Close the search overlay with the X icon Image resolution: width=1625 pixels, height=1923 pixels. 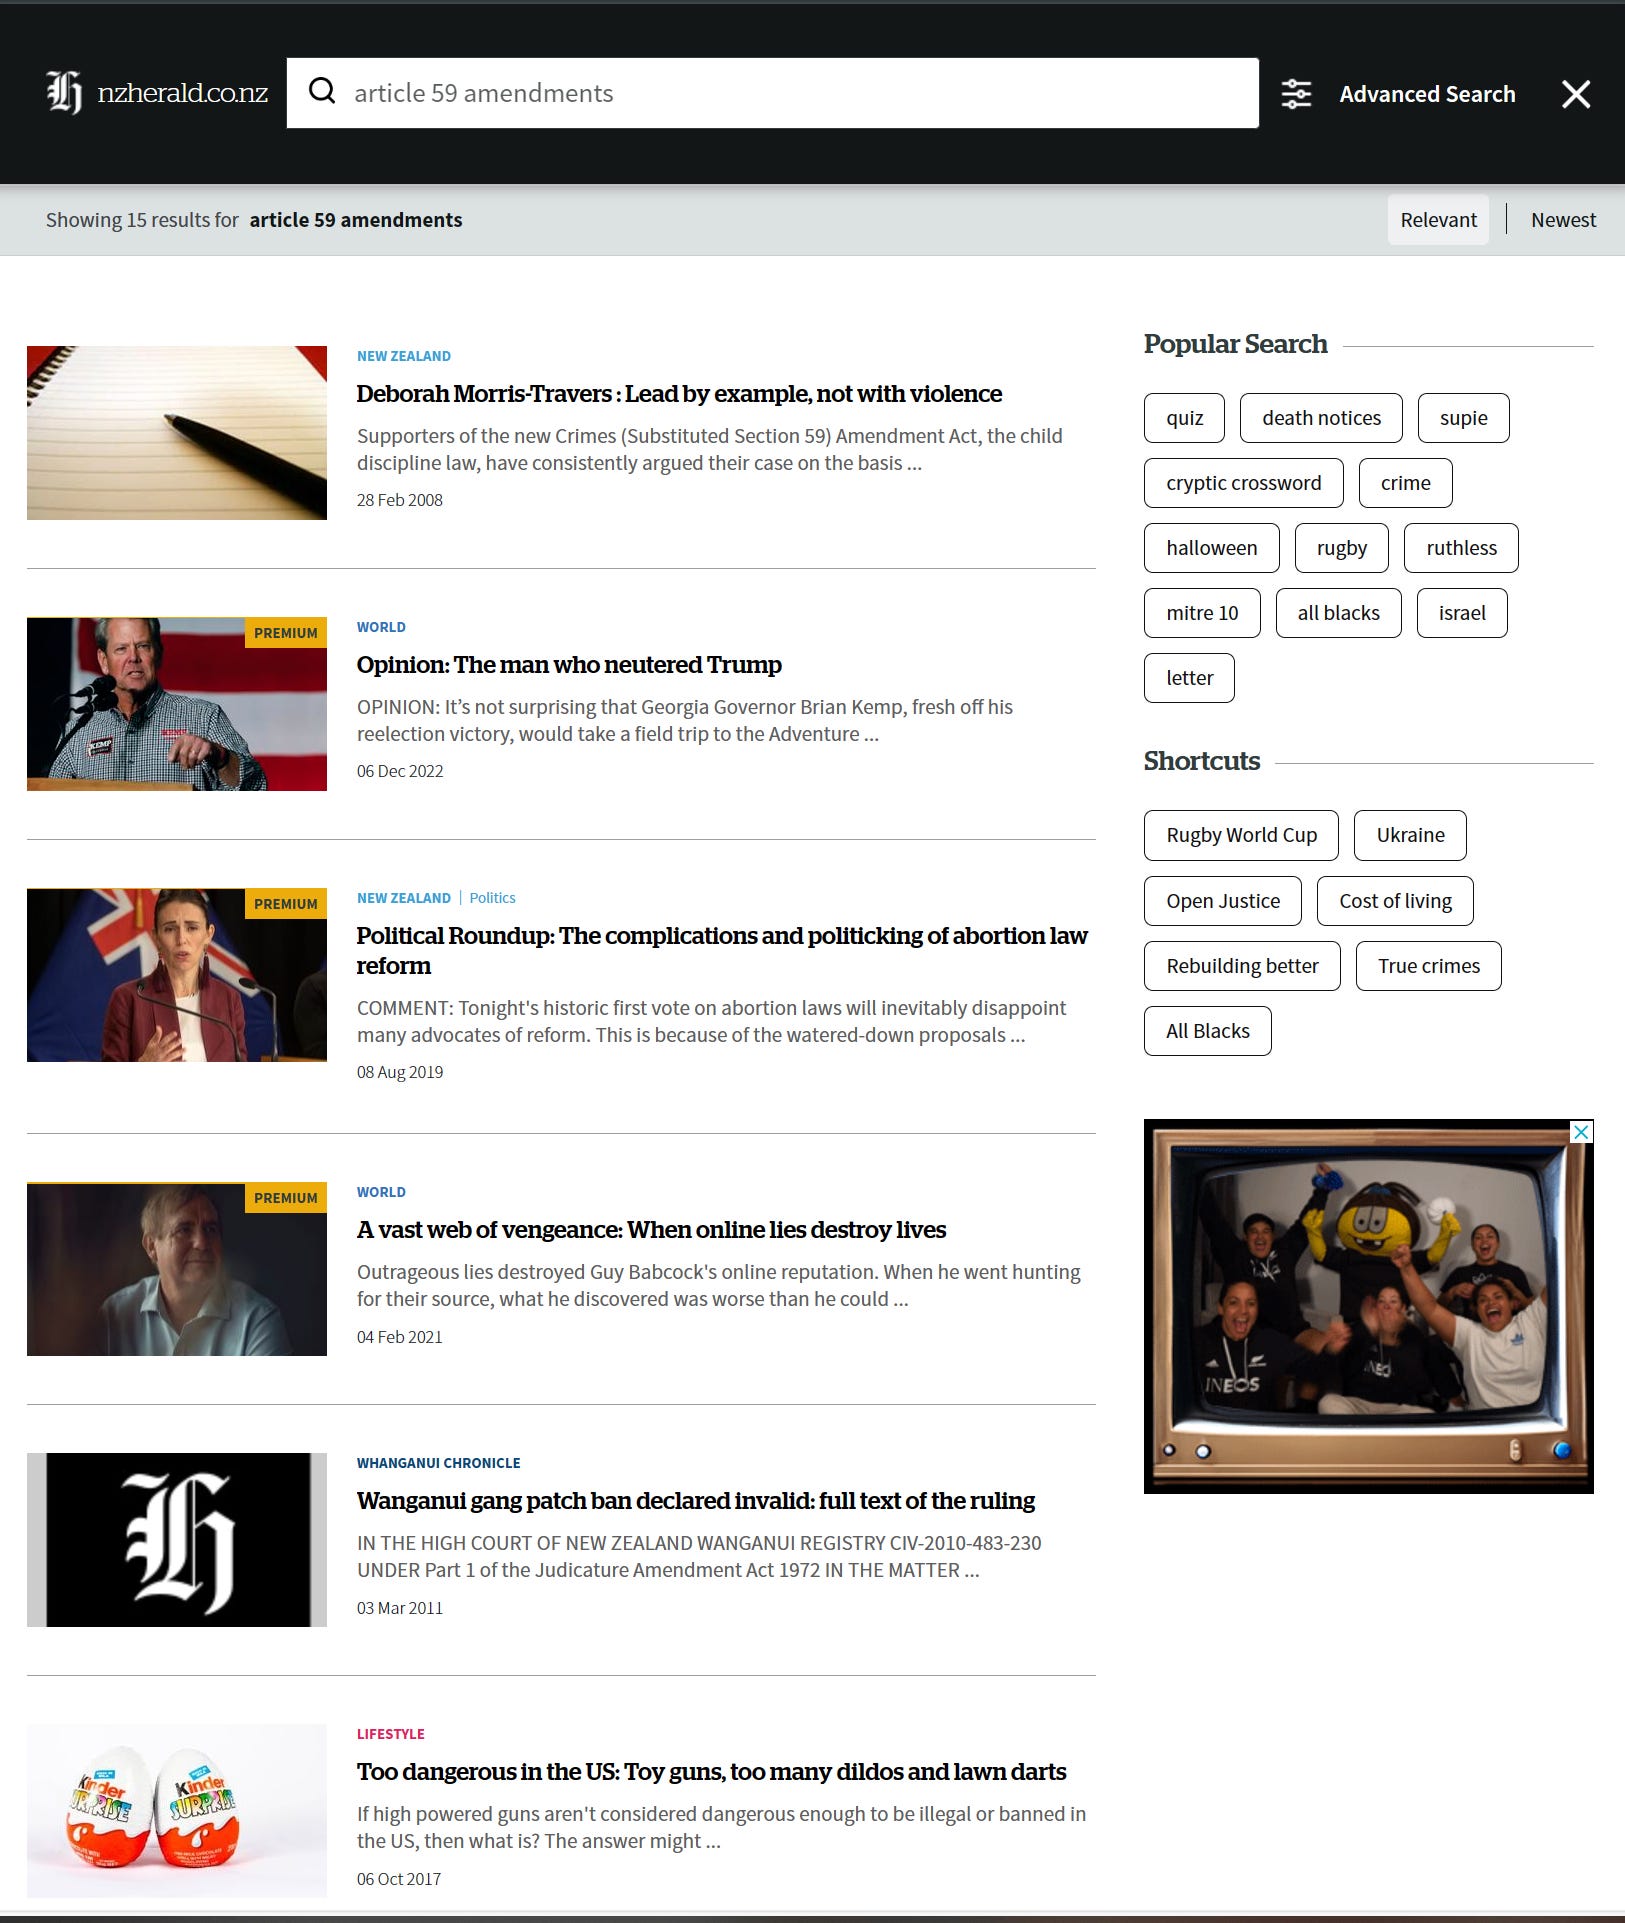pyautogui.click(x=1576, y=94)
